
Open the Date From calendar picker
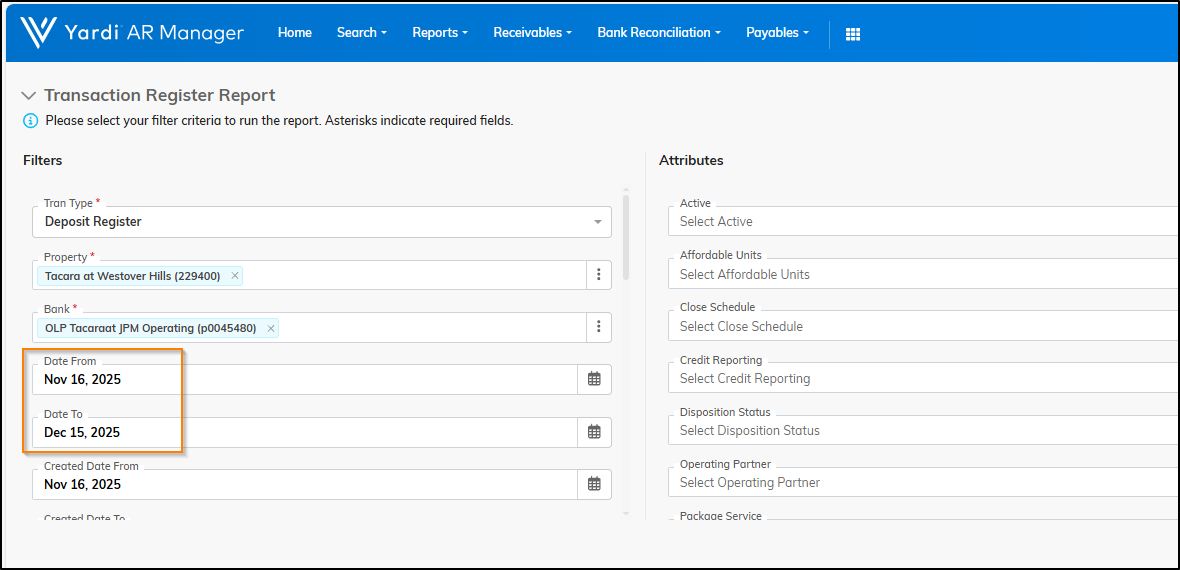pyautogui.click(x=594, y=379)
